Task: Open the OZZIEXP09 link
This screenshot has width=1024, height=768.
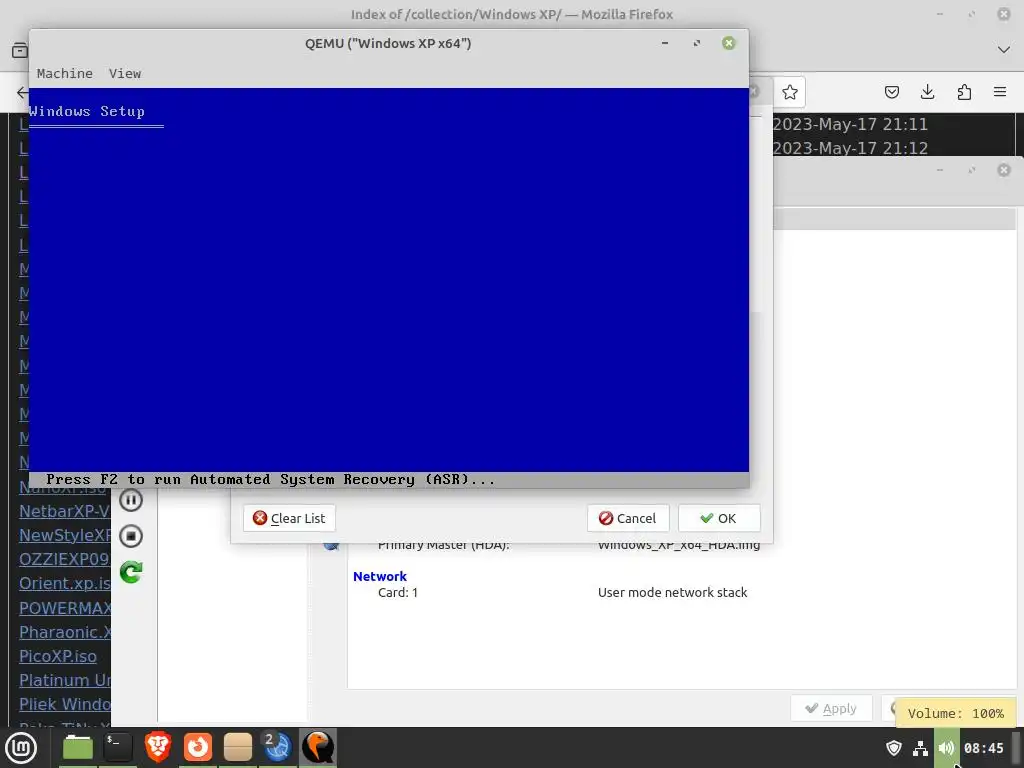Action: (x=64, y=559)
